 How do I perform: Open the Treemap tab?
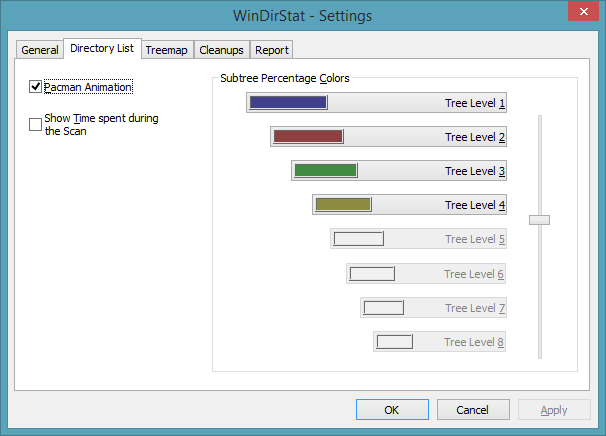[166, 50]
